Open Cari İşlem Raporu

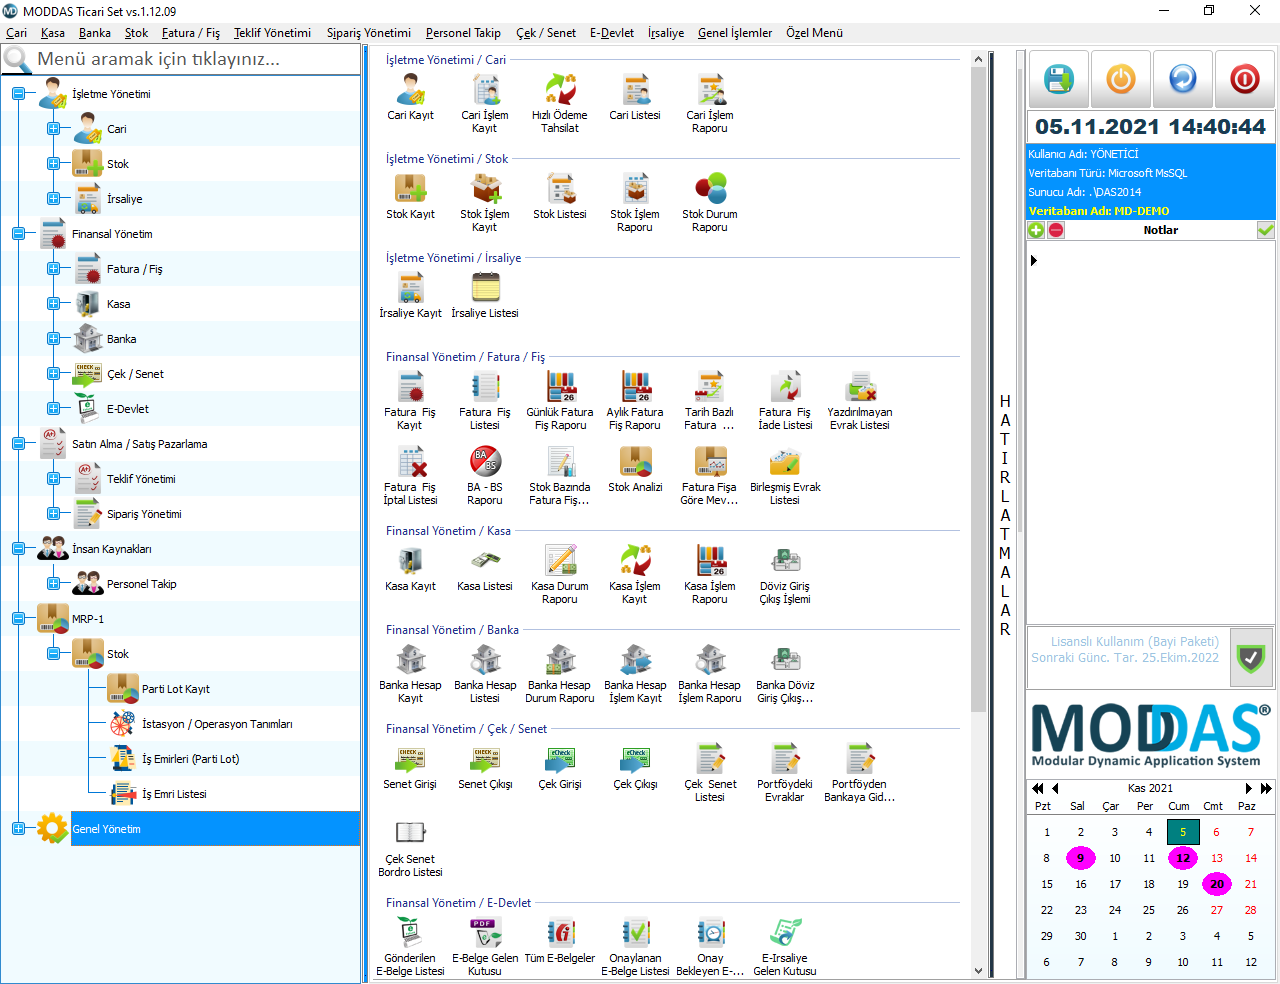710,103
